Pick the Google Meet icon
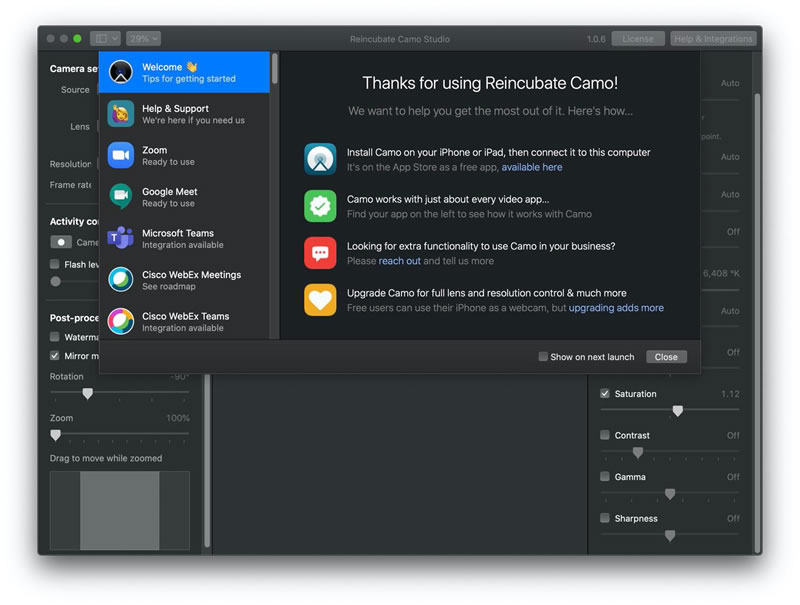 (121, 196)
